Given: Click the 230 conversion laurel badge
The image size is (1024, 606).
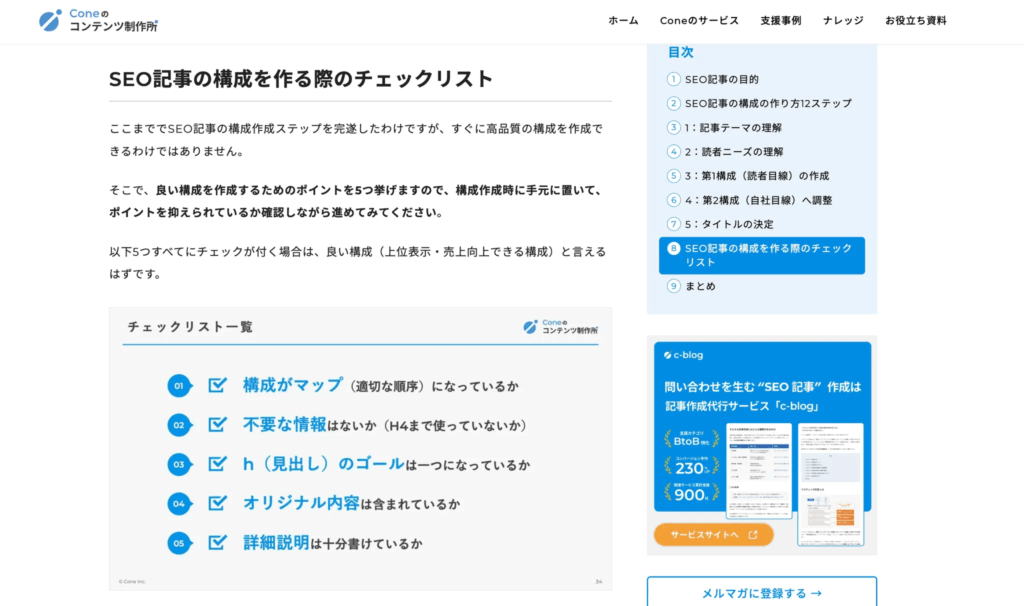Looking at the screenshot, I should pyautogui.click(x=692, y=466).
